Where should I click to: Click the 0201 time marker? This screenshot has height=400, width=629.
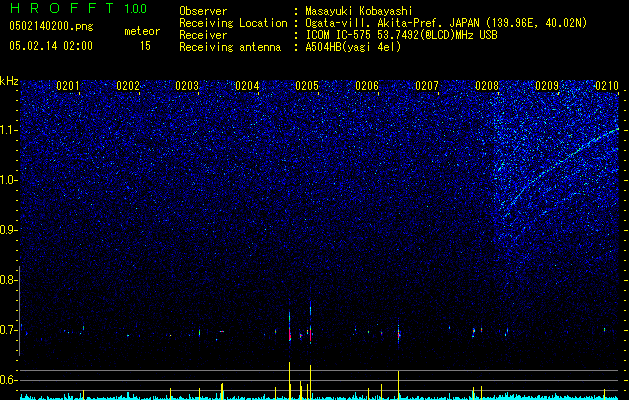(68, 86)
